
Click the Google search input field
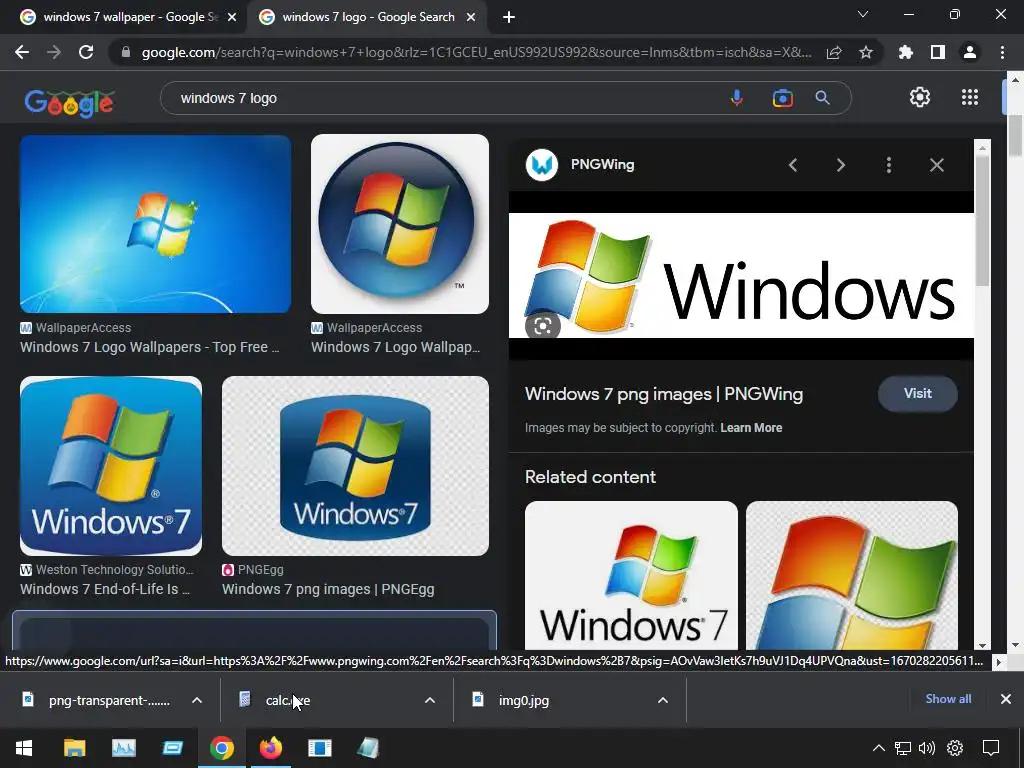click(444, 98)
